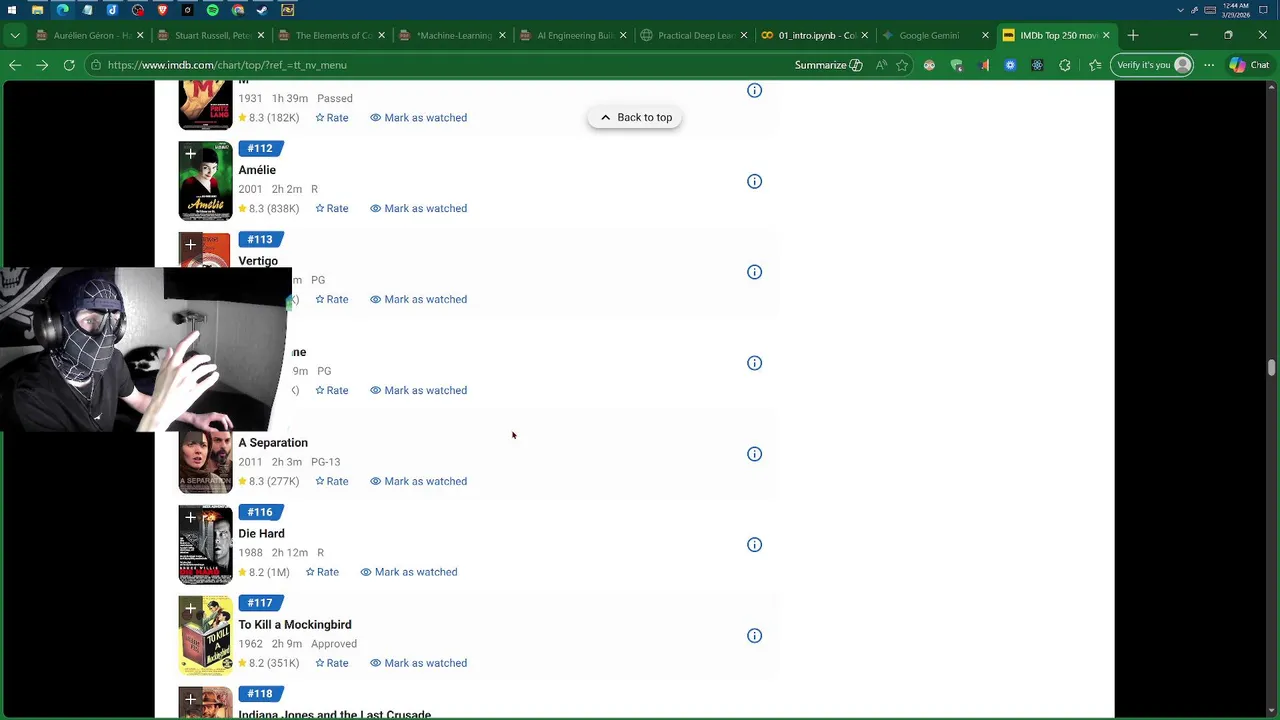Click the Summarize page button
The width and height of the screenshot is (1280, 720).
coord(828,65)
